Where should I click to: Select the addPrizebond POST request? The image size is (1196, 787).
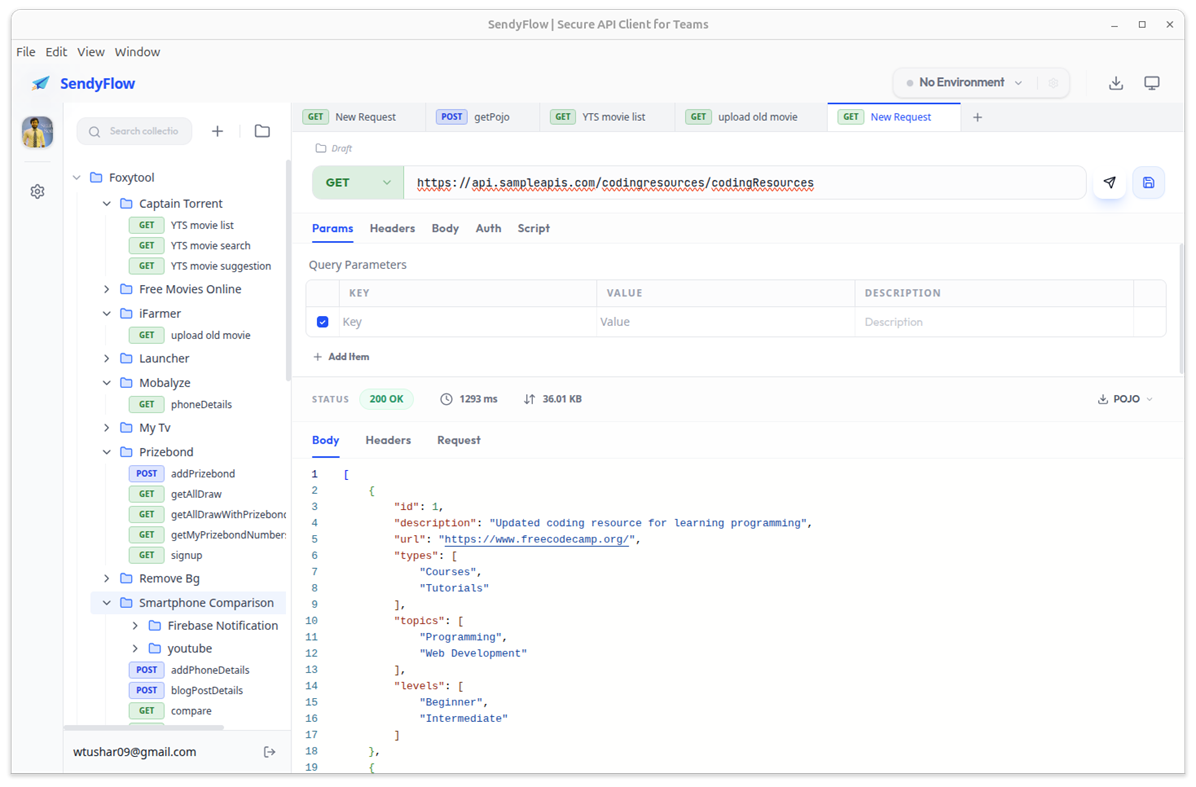(182, 474)
